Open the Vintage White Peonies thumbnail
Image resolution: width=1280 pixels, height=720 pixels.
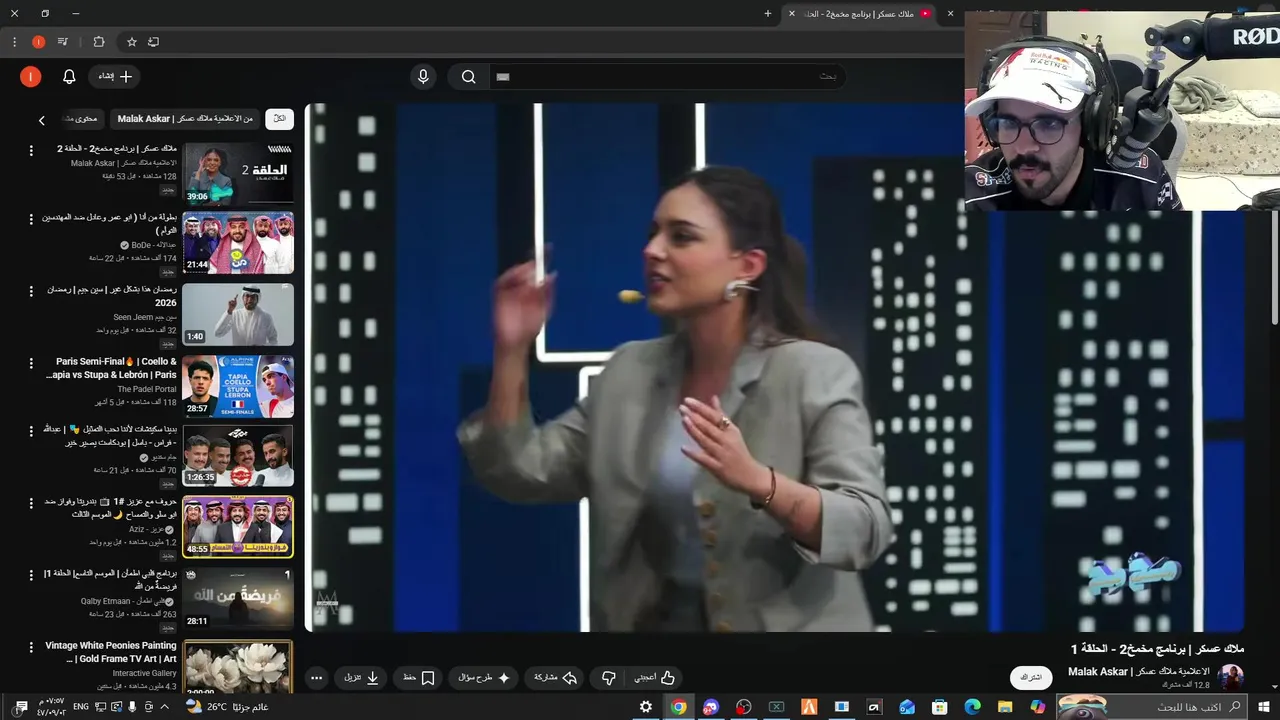(x=238, y=666)
